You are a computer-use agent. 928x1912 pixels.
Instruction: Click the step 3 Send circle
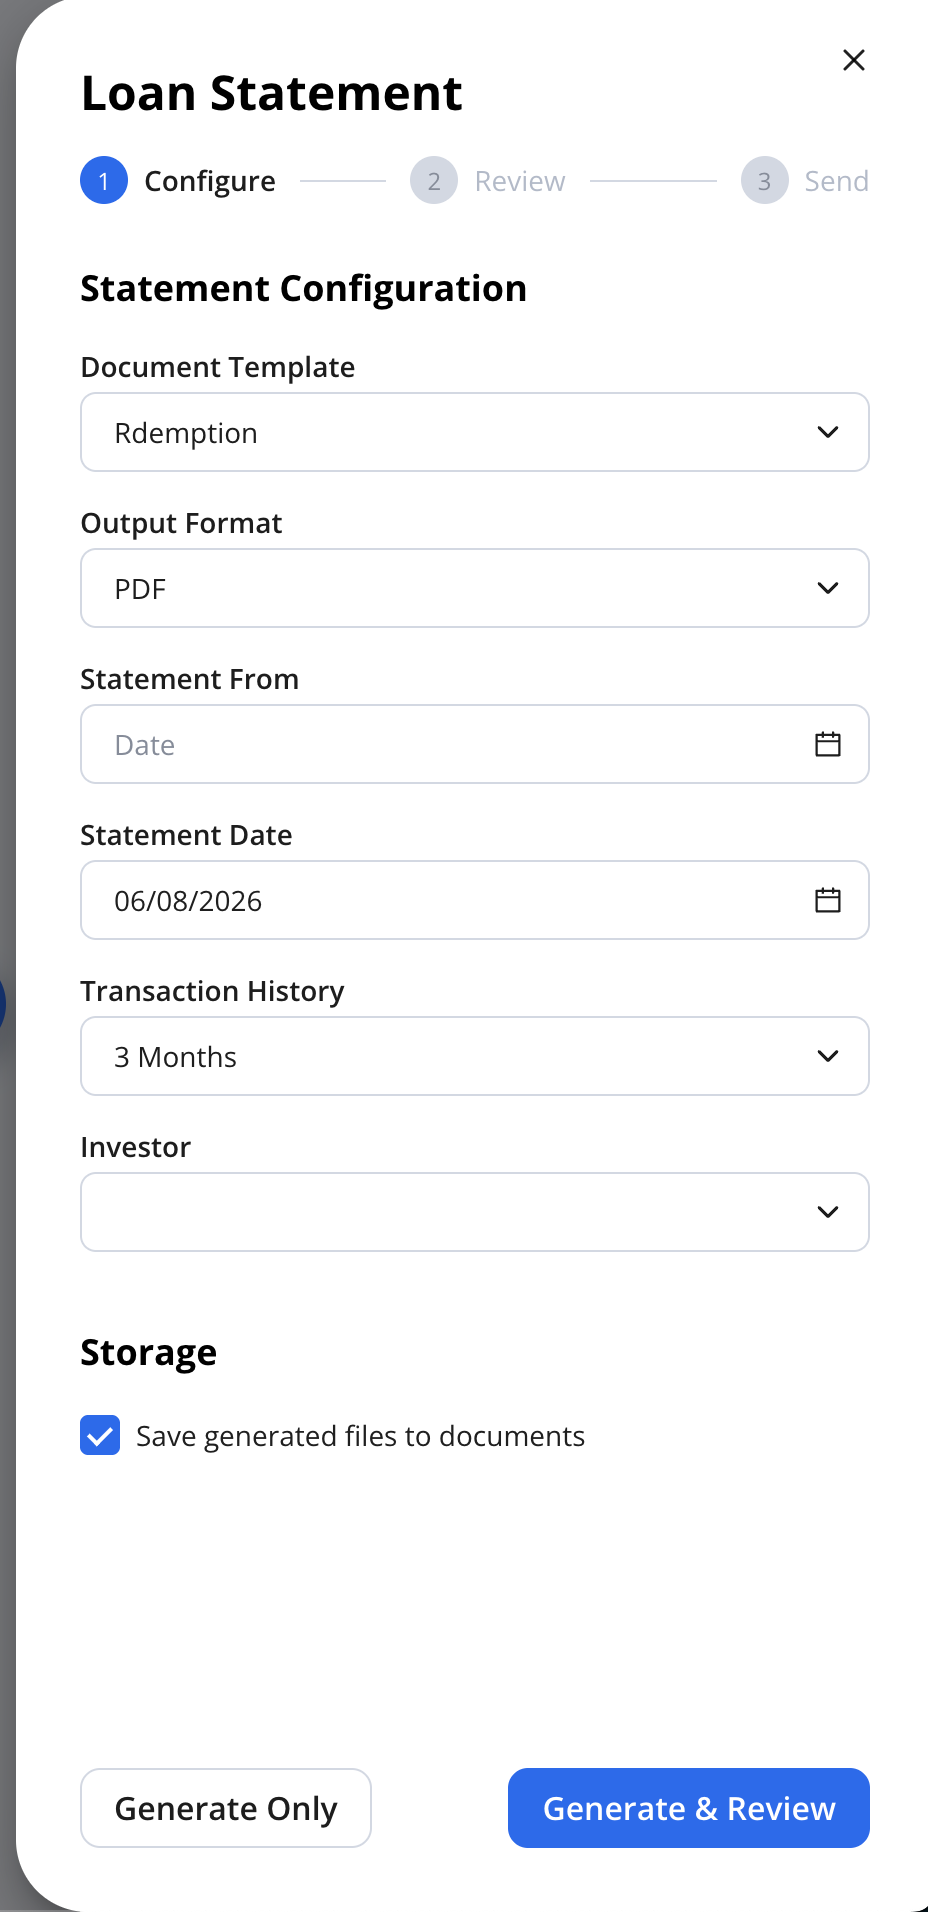[x=765, y=181]
